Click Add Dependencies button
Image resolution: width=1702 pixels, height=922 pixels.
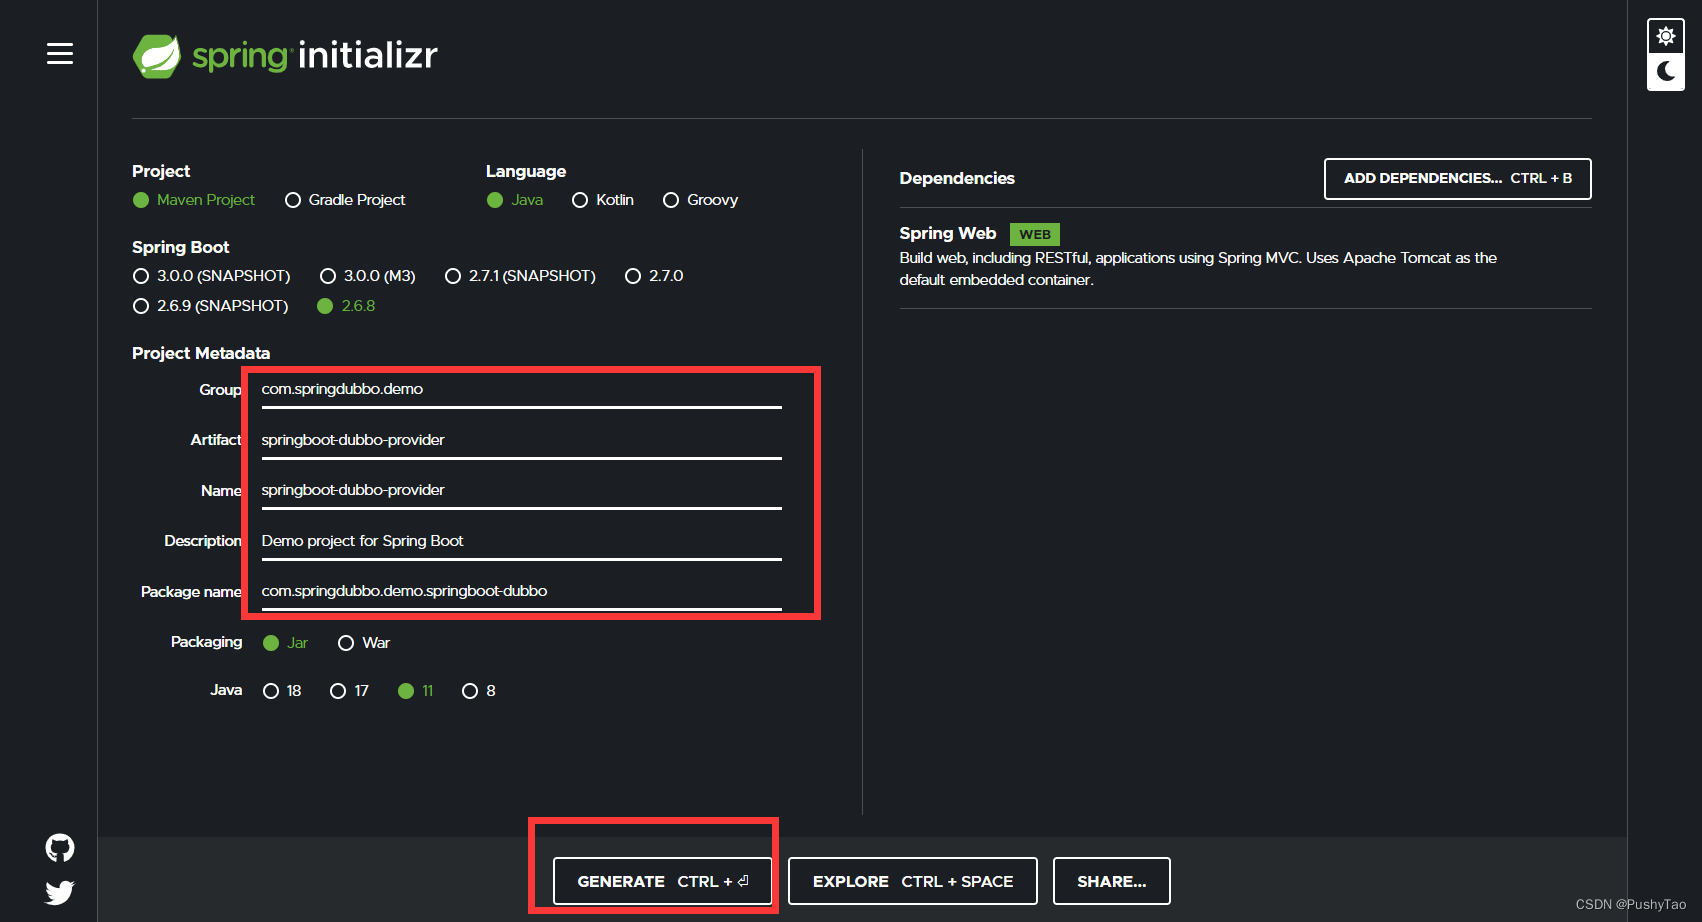(1457, 179)
